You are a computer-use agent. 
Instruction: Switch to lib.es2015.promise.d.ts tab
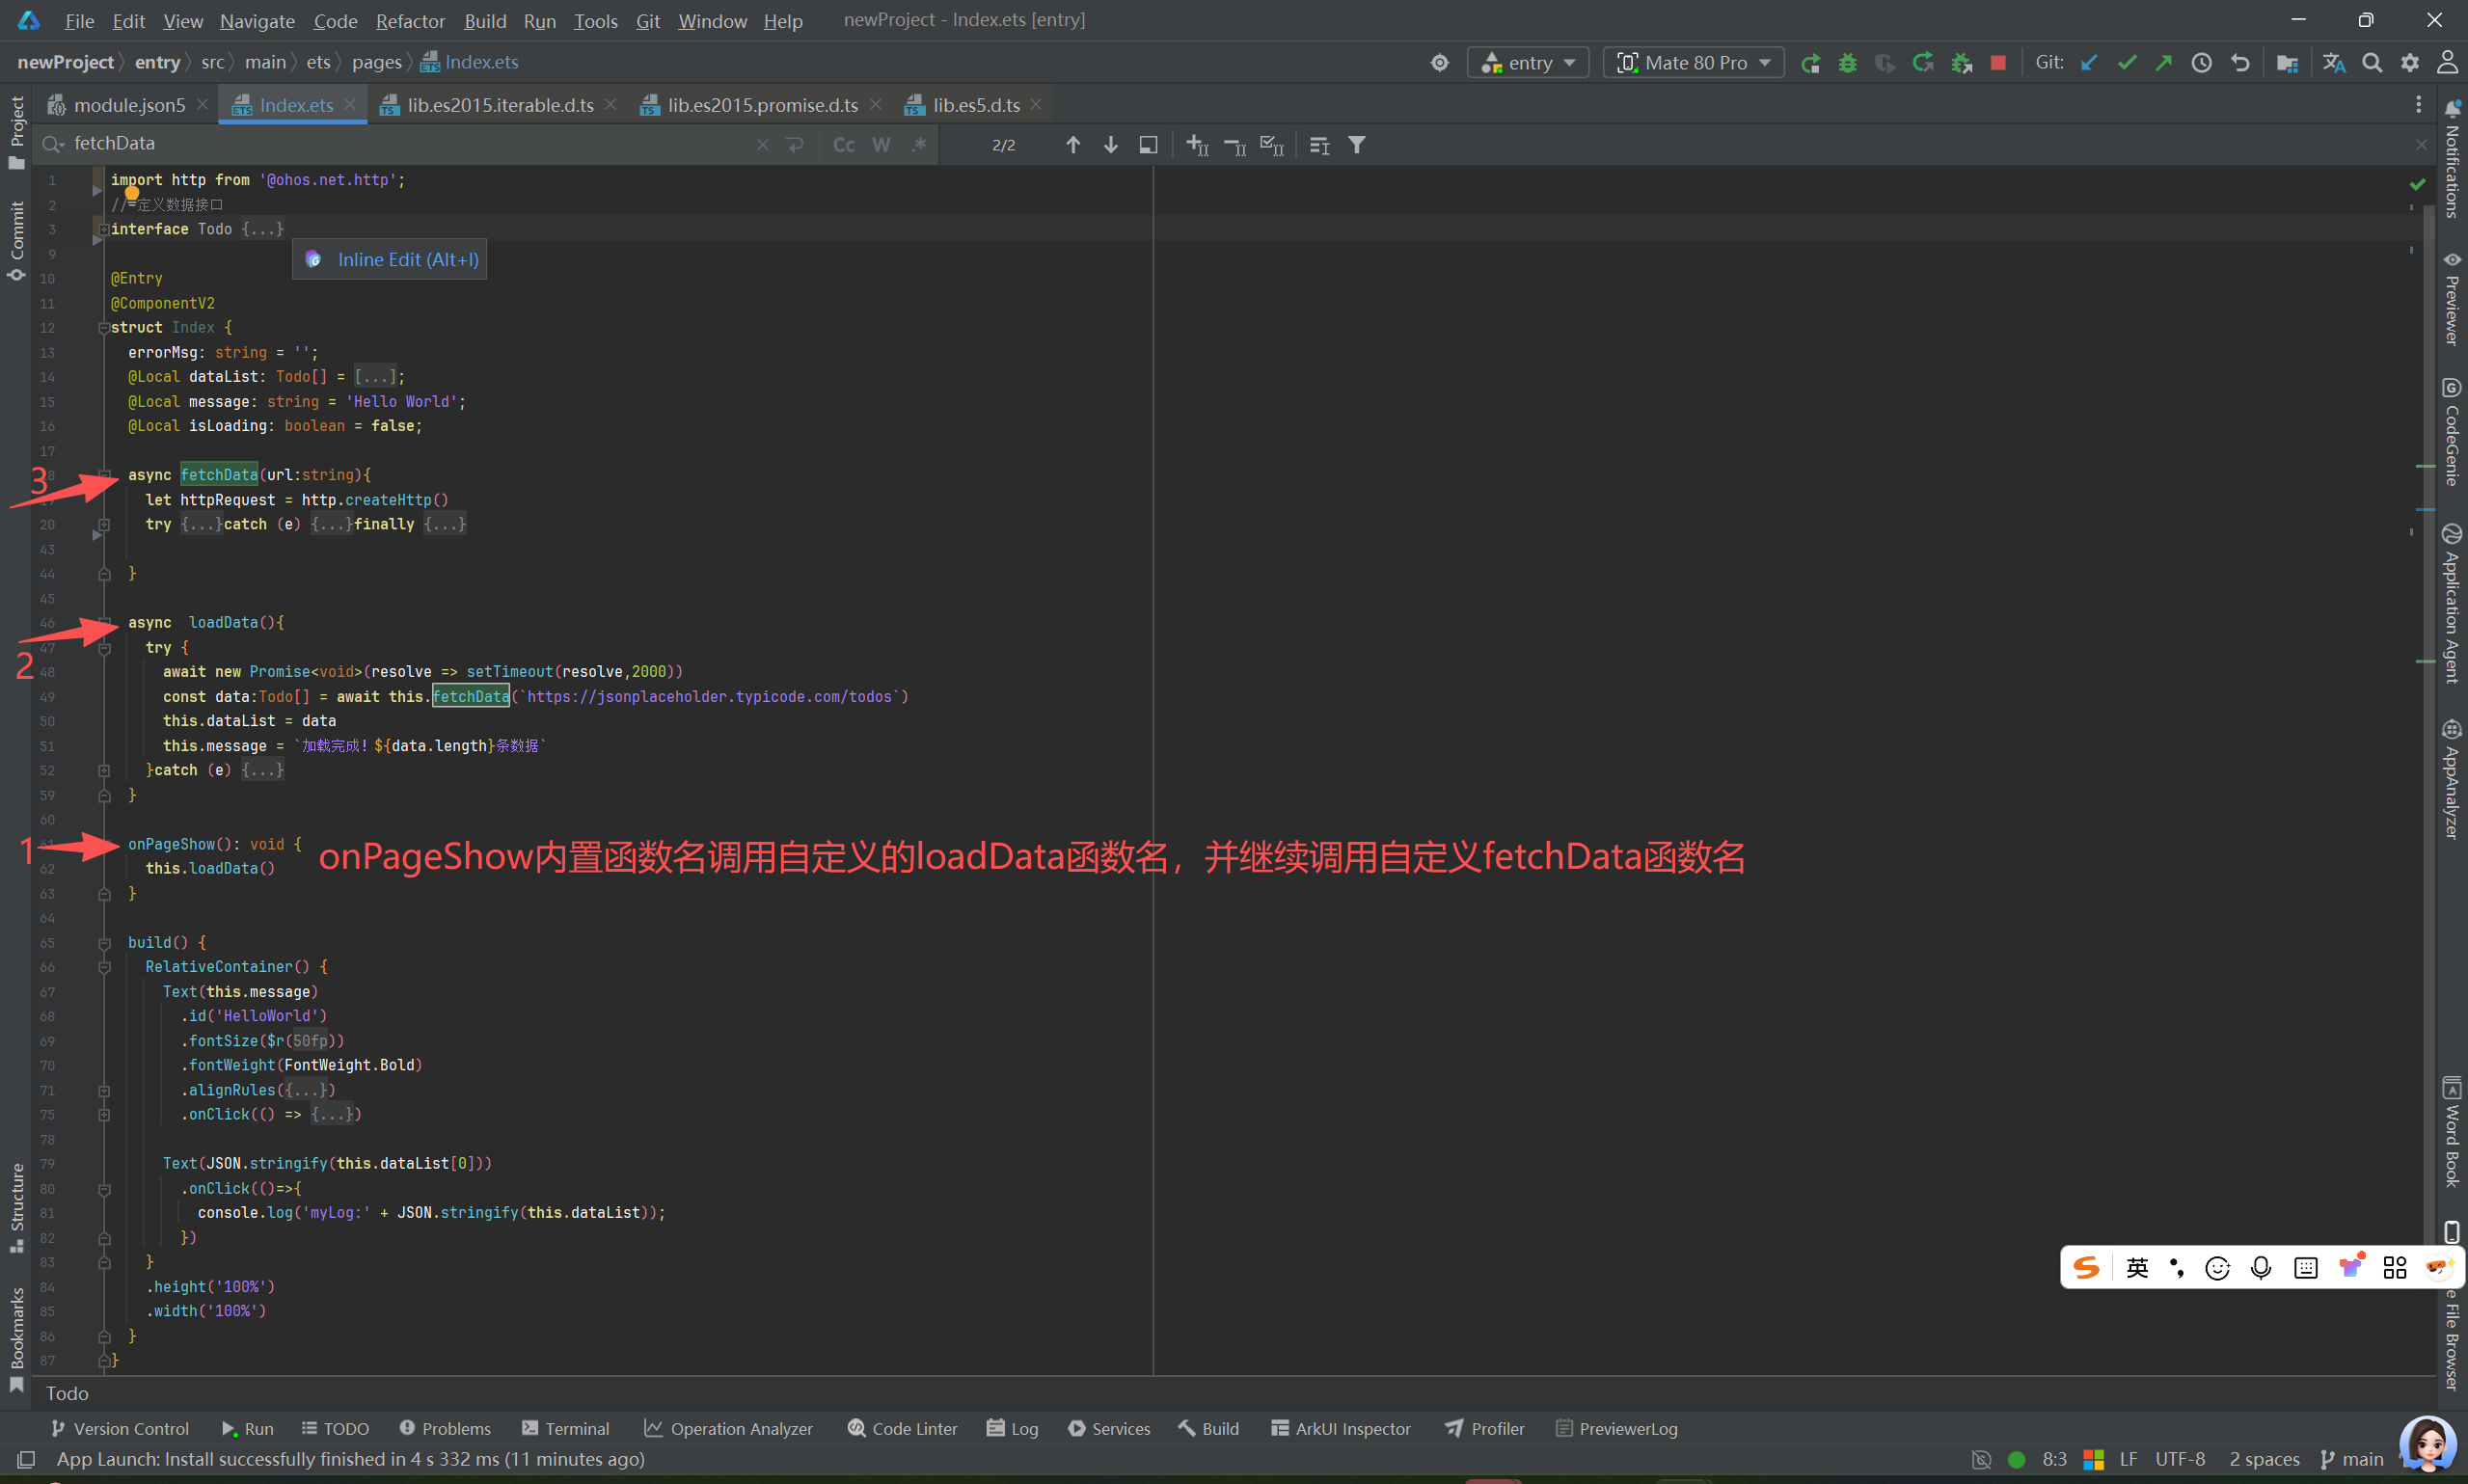(x=762, y=105)
